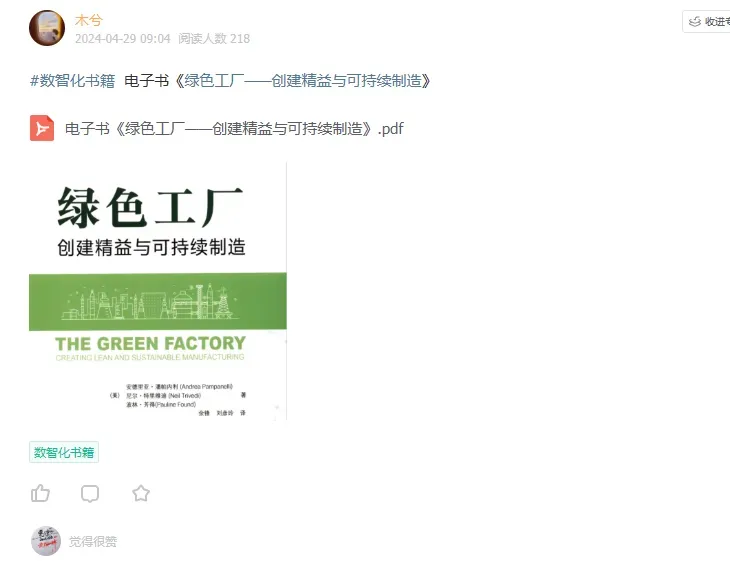Click the 收进专栏 collect icon

[x=695, y=21]
